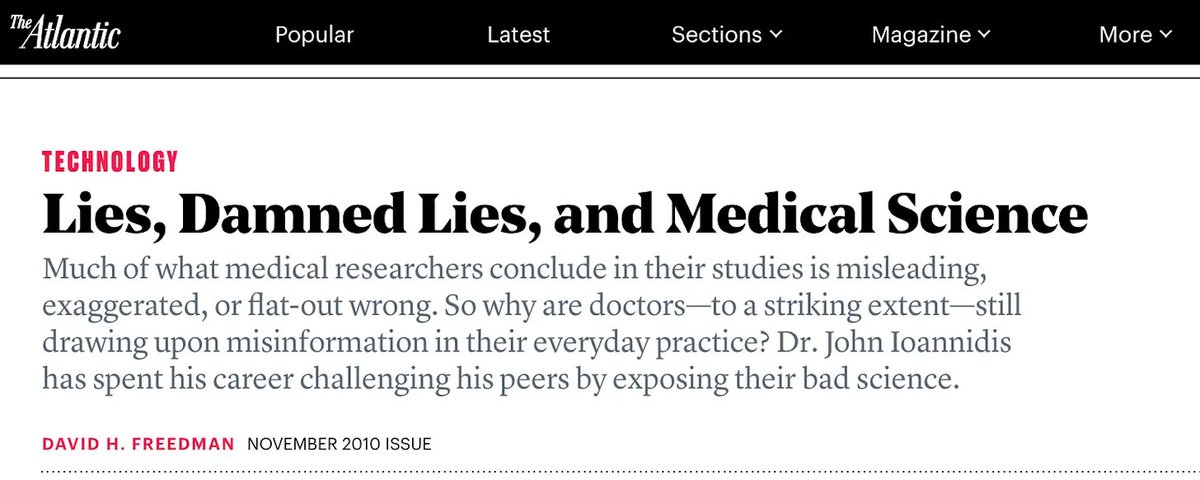Open author David H. Freedman's page
This screenshot has width=1200, height=480.
coord(137,443)
